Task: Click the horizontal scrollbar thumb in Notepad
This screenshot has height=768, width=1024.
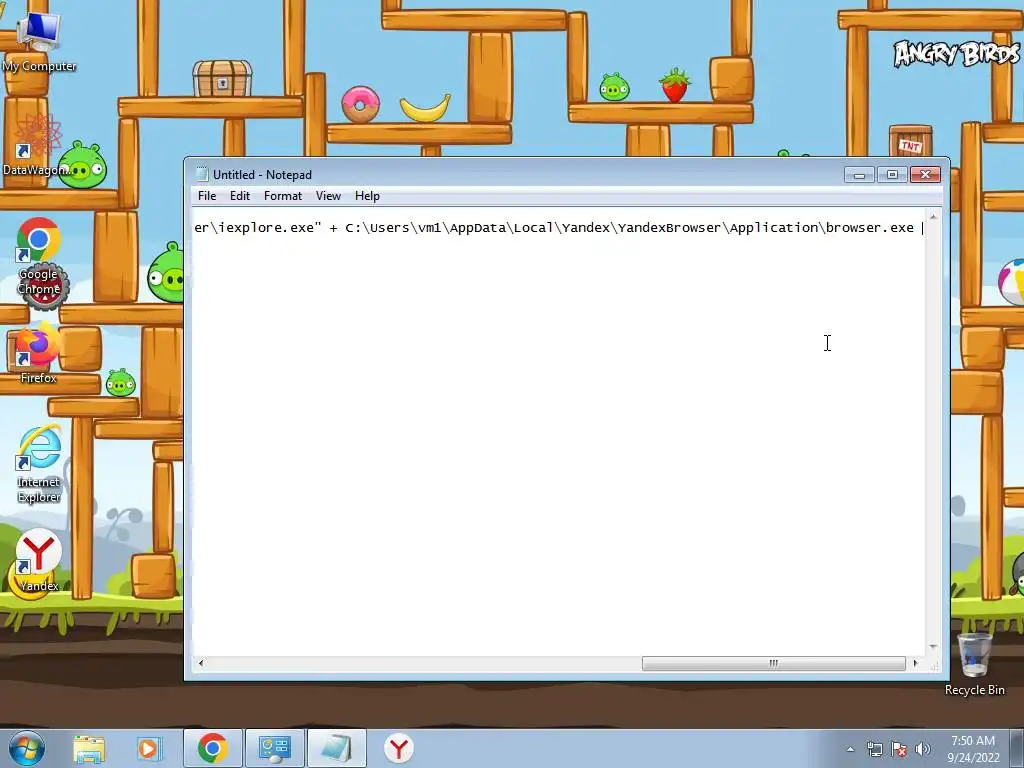Action: (773, 664)
